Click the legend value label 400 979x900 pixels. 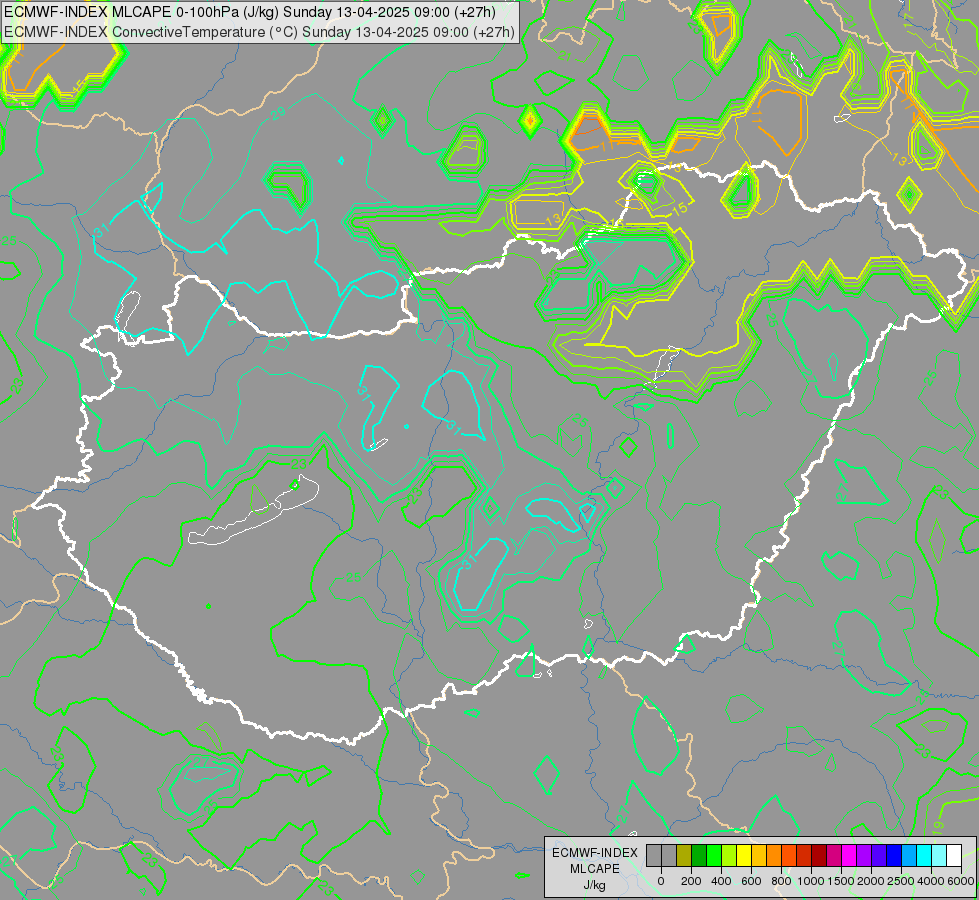click(x=721, y=881)
